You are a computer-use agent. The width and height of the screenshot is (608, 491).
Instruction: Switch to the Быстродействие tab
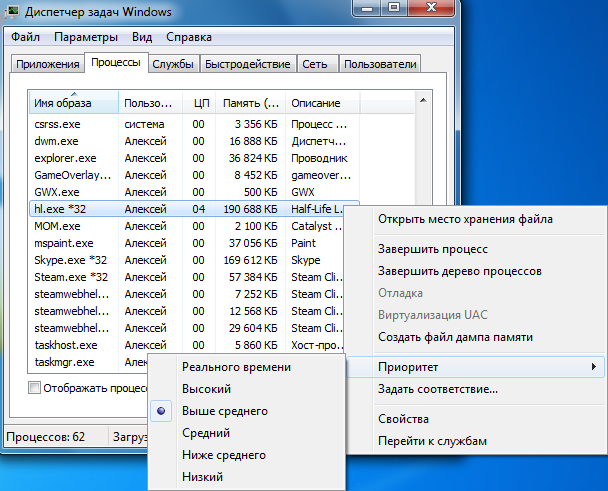247,64
